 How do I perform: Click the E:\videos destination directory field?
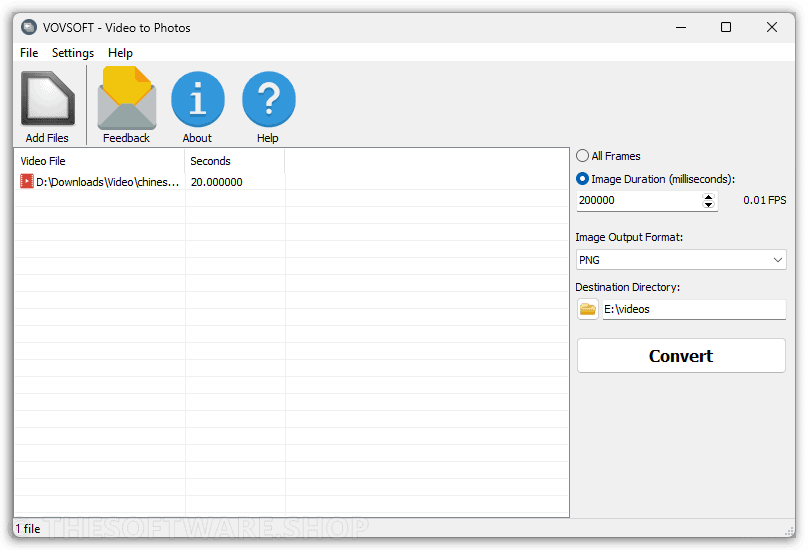(694, 309)
